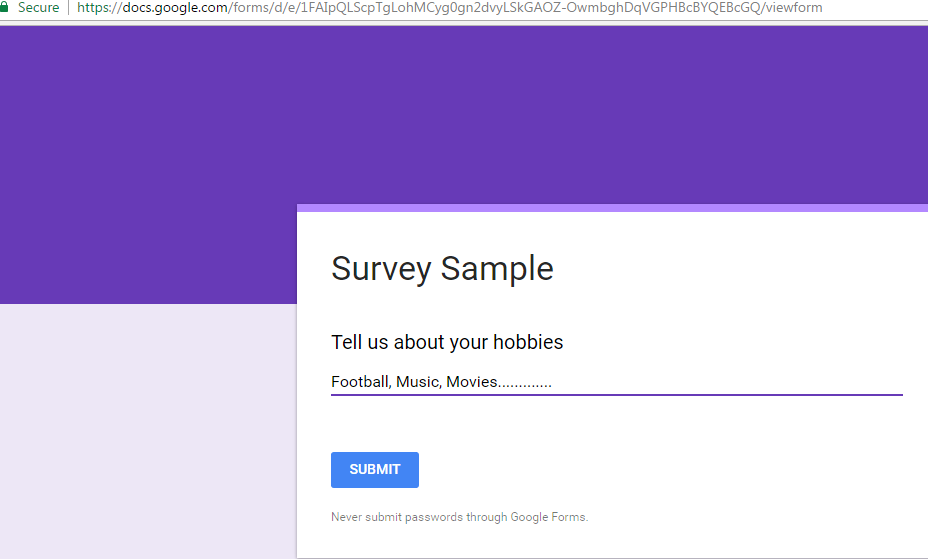
Task: Click the dark purple header banner
Action: (x=464, y=112)
